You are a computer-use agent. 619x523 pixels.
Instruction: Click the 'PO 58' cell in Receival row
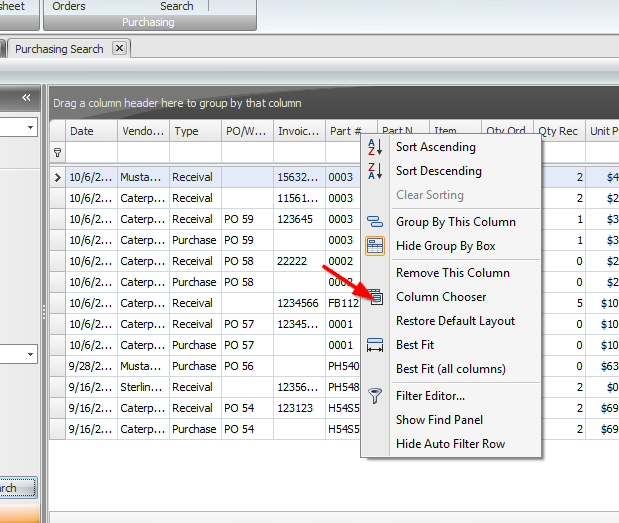click(248, 261)
